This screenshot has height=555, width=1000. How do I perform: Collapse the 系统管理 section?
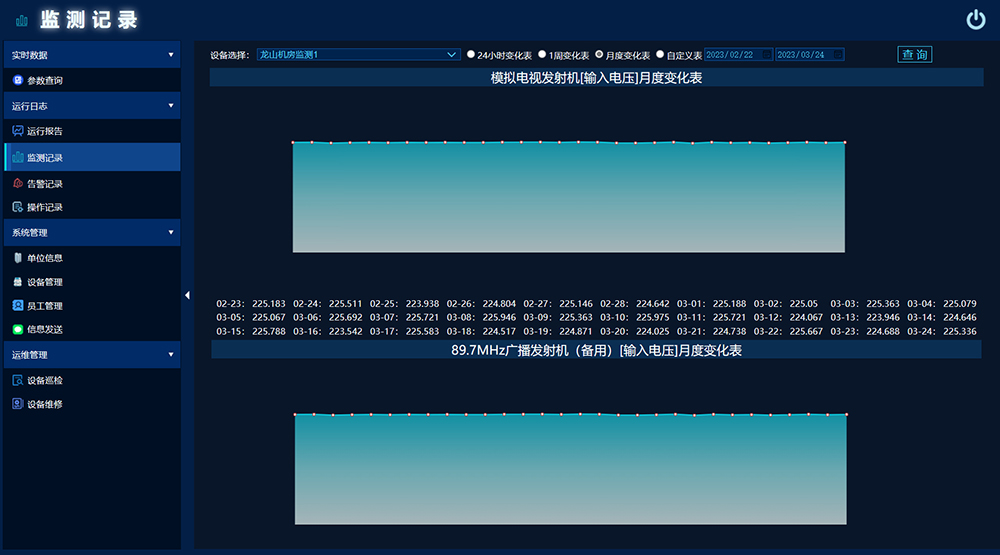tap(92, 233)
